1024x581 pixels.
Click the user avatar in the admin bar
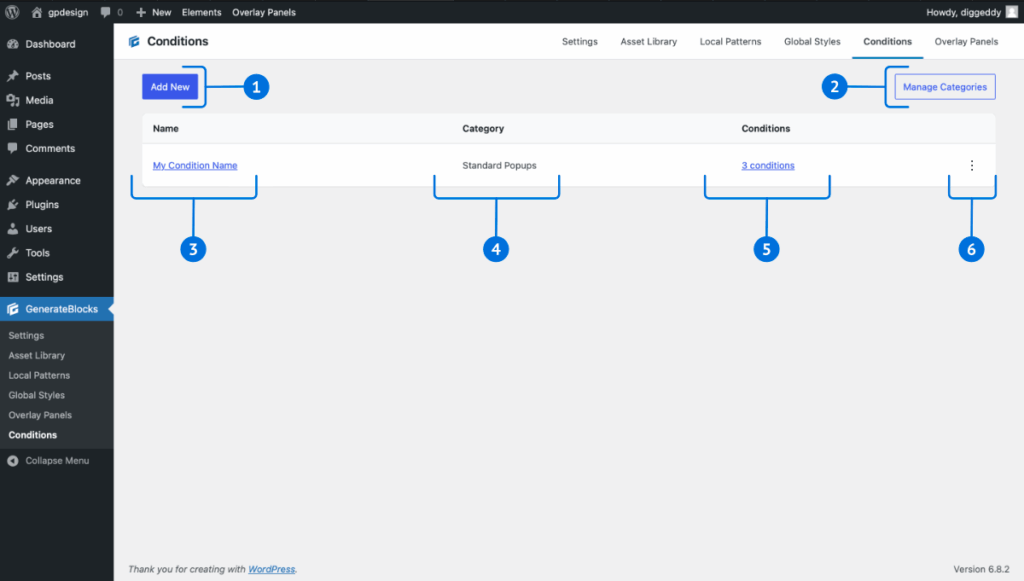click(1012, 12)
